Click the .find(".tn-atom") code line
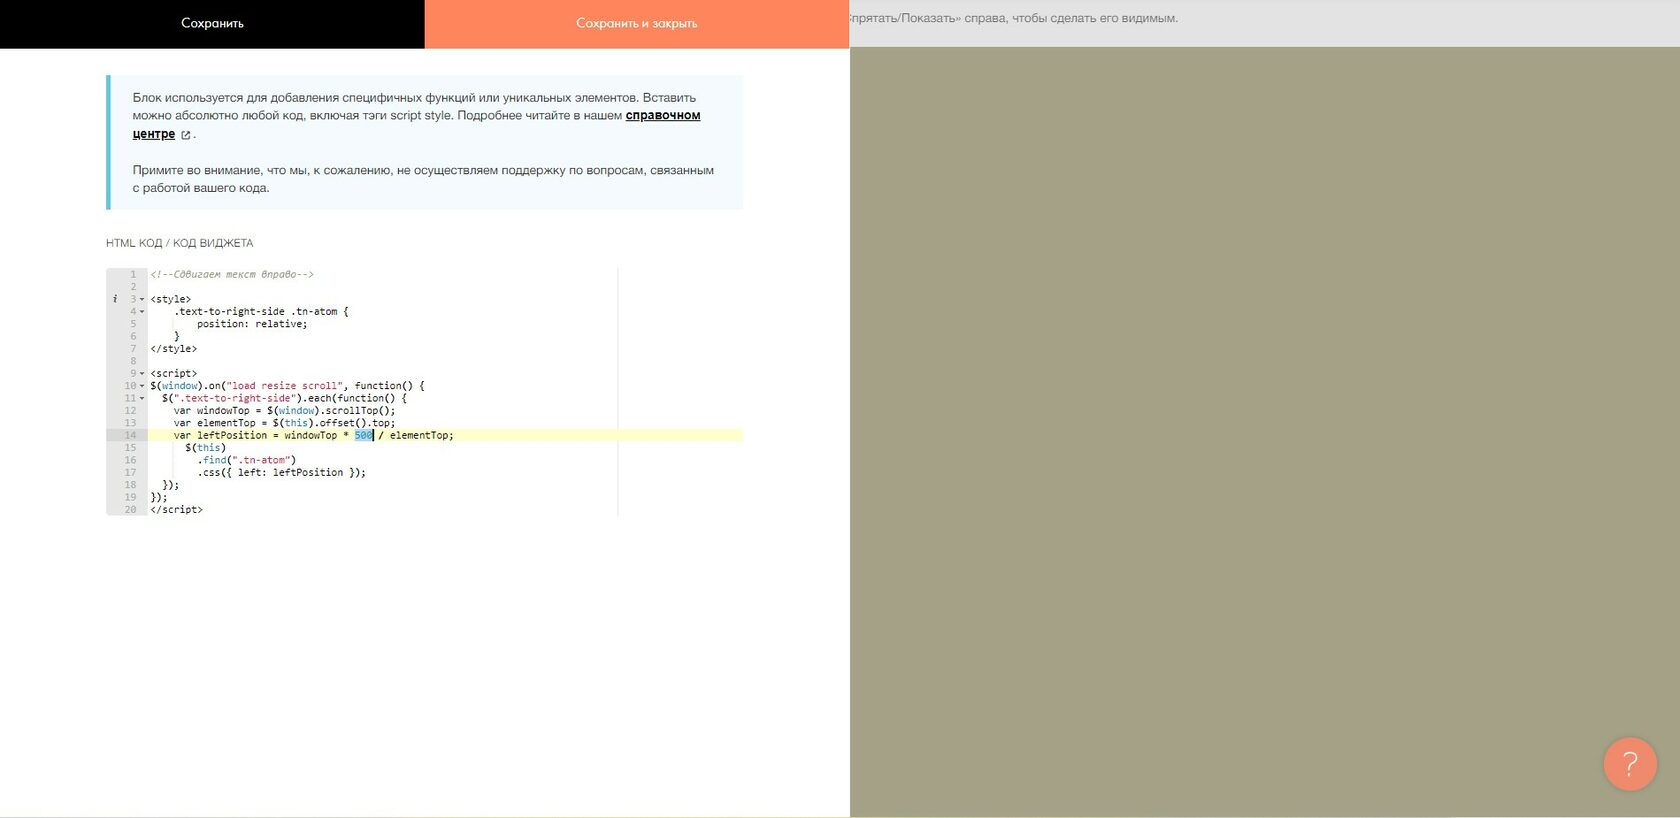Screen dimensions: 1680x818 pos(247,460)
